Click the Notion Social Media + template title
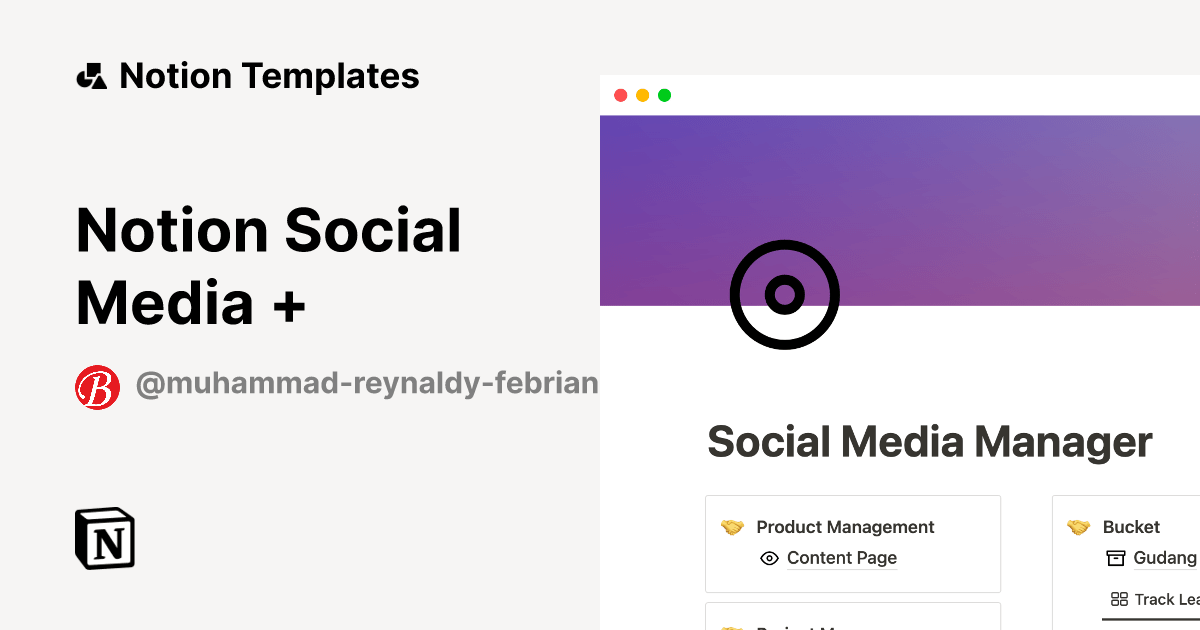 (x=269, y=266)
